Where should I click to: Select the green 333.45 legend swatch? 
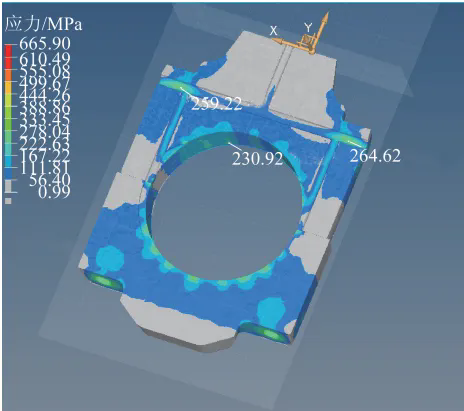8,123
